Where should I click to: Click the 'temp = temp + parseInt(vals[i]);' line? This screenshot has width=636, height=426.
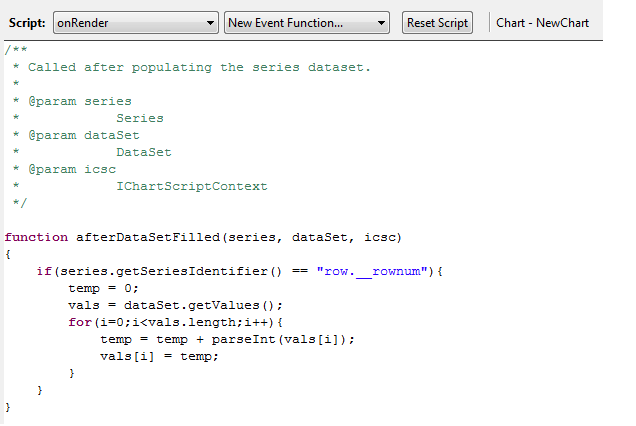[227, 340]
